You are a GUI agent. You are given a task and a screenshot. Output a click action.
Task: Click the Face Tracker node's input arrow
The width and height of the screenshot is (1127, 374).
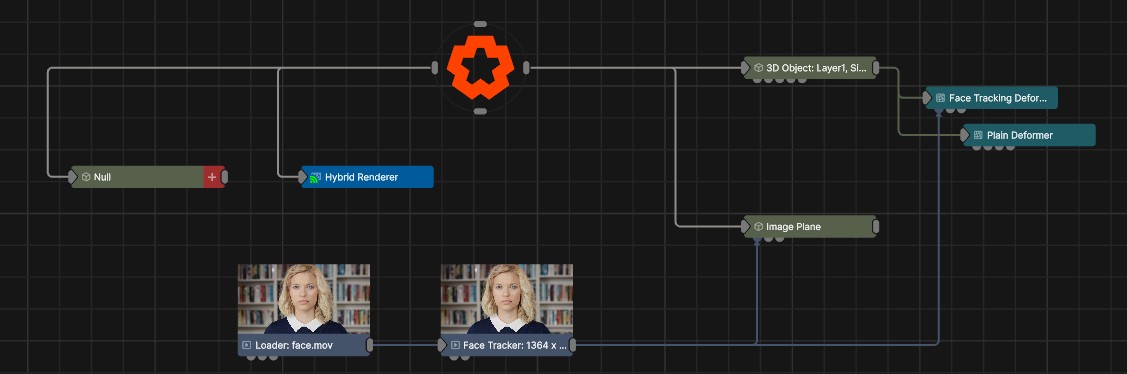tap(443, 345)
